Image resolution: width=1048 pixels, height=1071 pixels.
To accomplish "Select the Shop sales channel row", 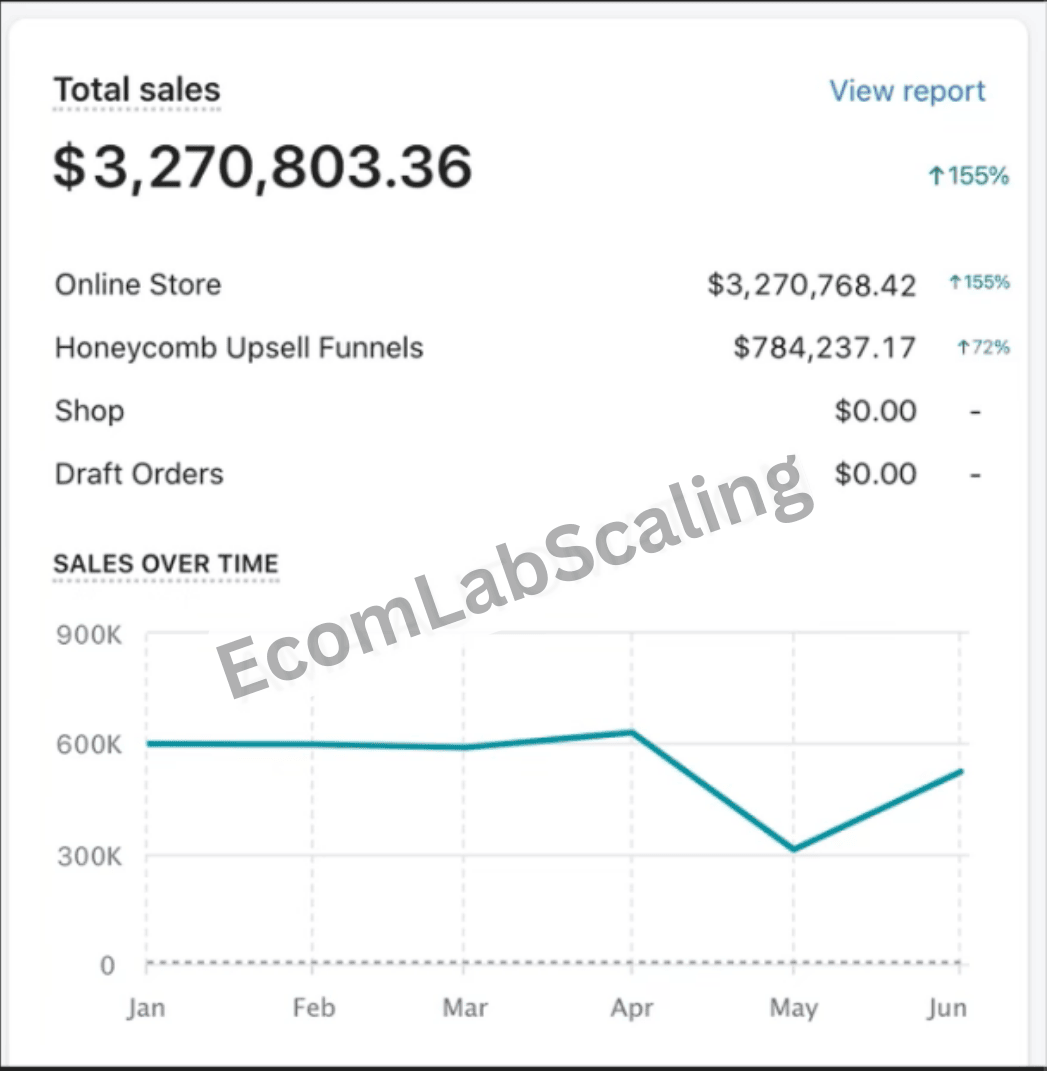I will coord(90,411).
